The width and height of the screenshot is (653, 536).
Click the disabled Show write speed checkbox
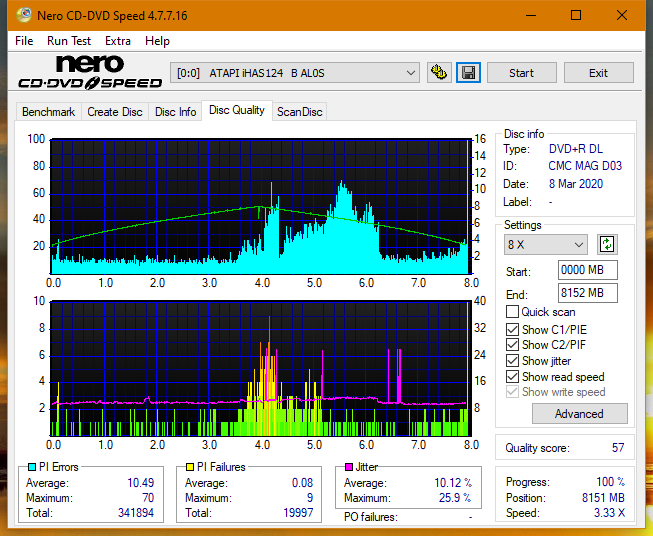[x=512, y=392]
